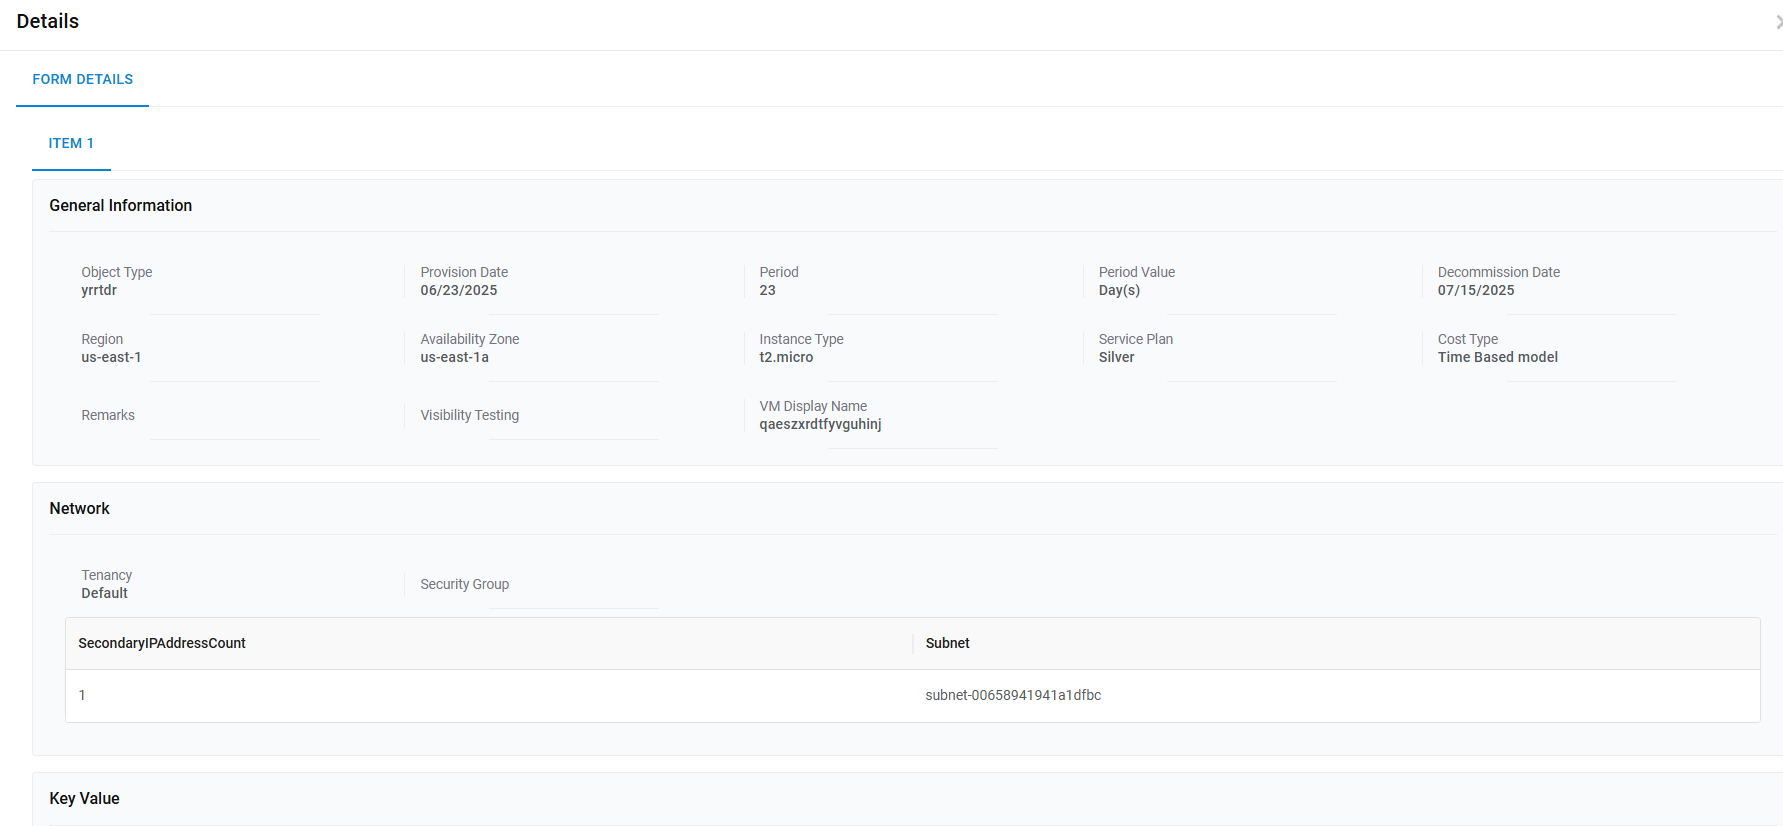Click the Tenancy field showing Default

pyautogui.click(x=104, y=594)
